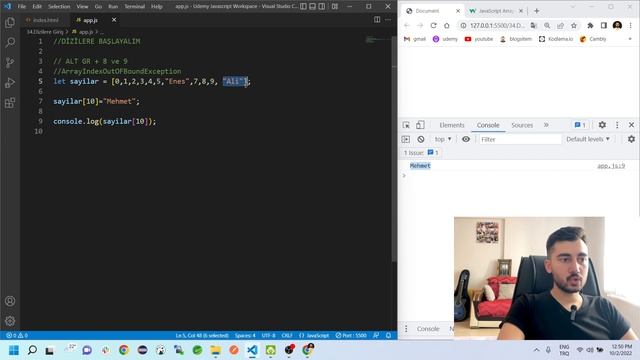
Task: Open the Search view in VS Code
Action: 10,42
